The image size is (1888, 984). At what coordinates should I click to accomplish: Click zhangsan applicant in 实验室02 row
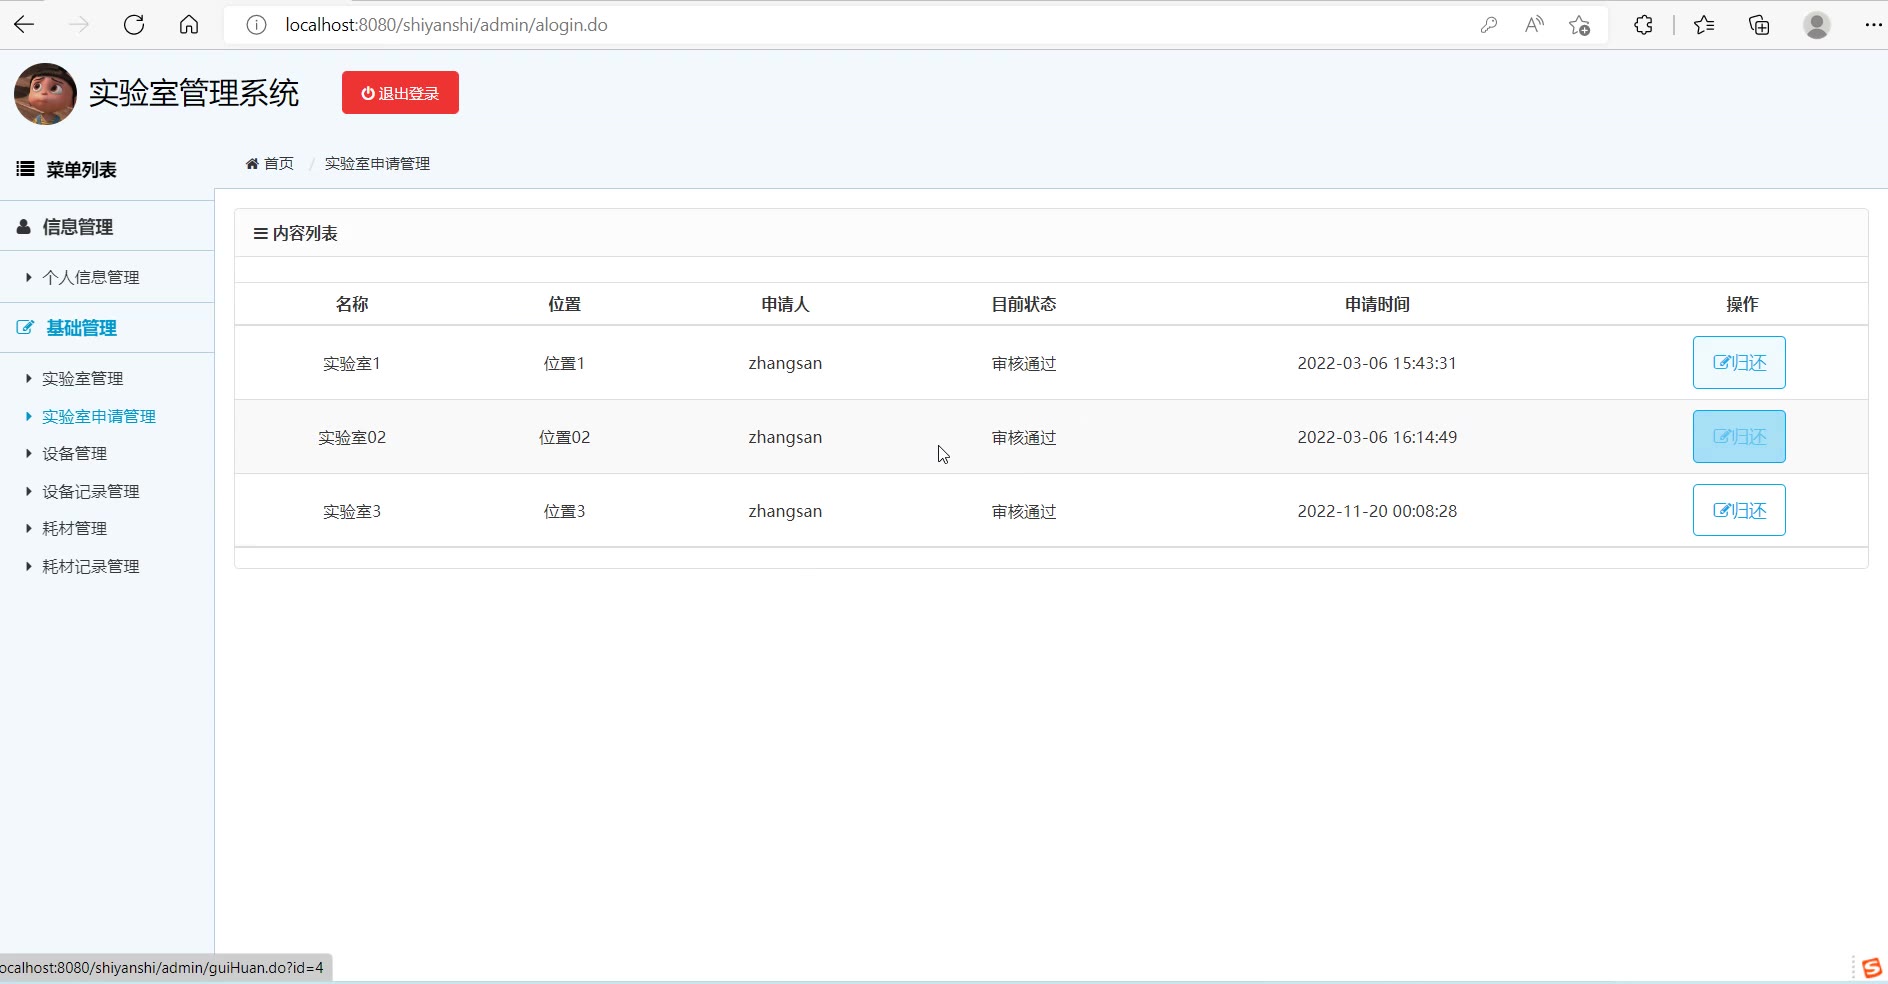[x=785, y=437]
